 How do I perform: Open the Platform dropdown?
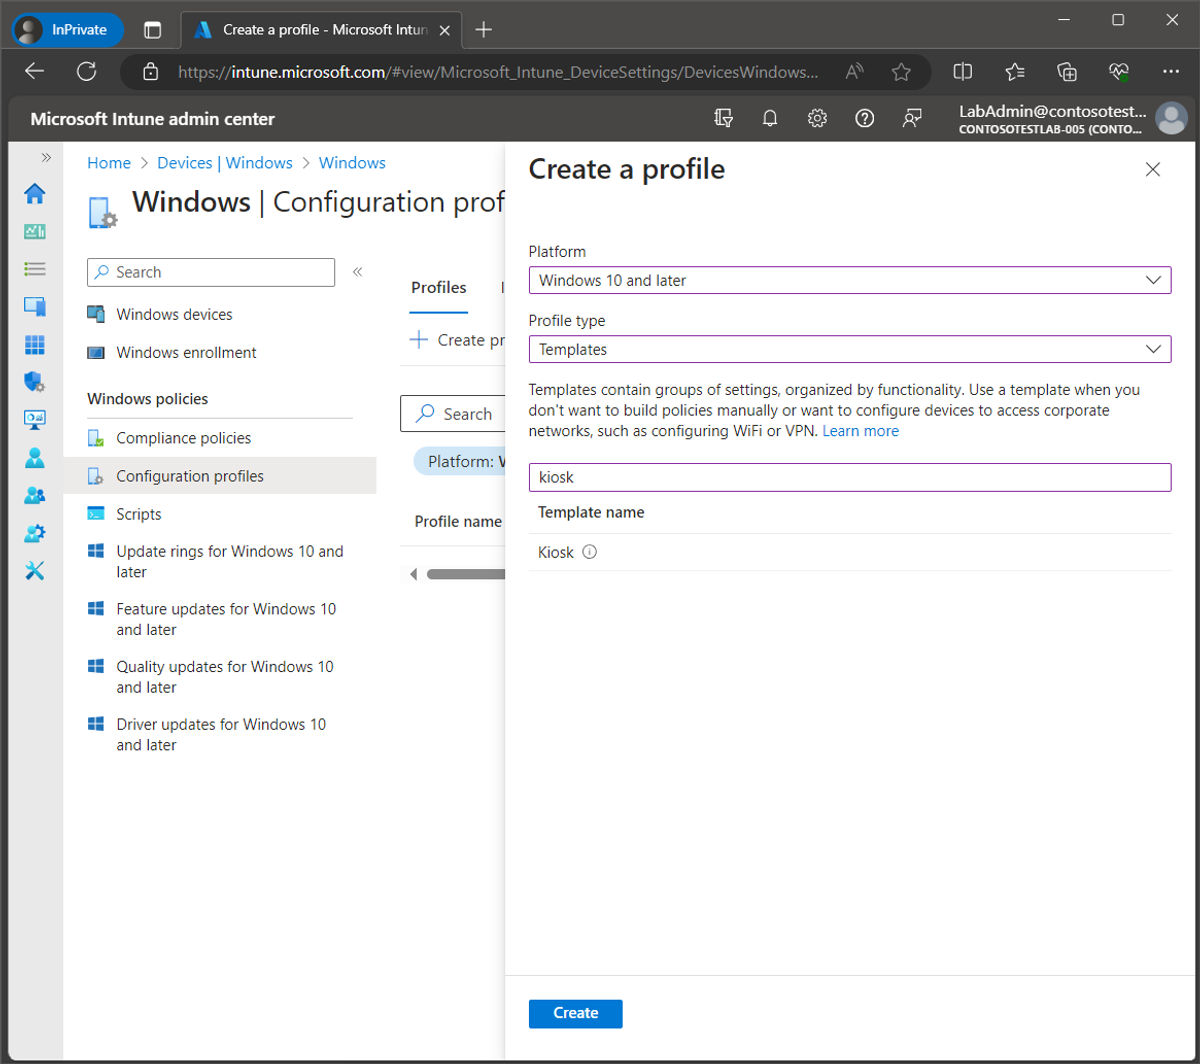(849, 280)
